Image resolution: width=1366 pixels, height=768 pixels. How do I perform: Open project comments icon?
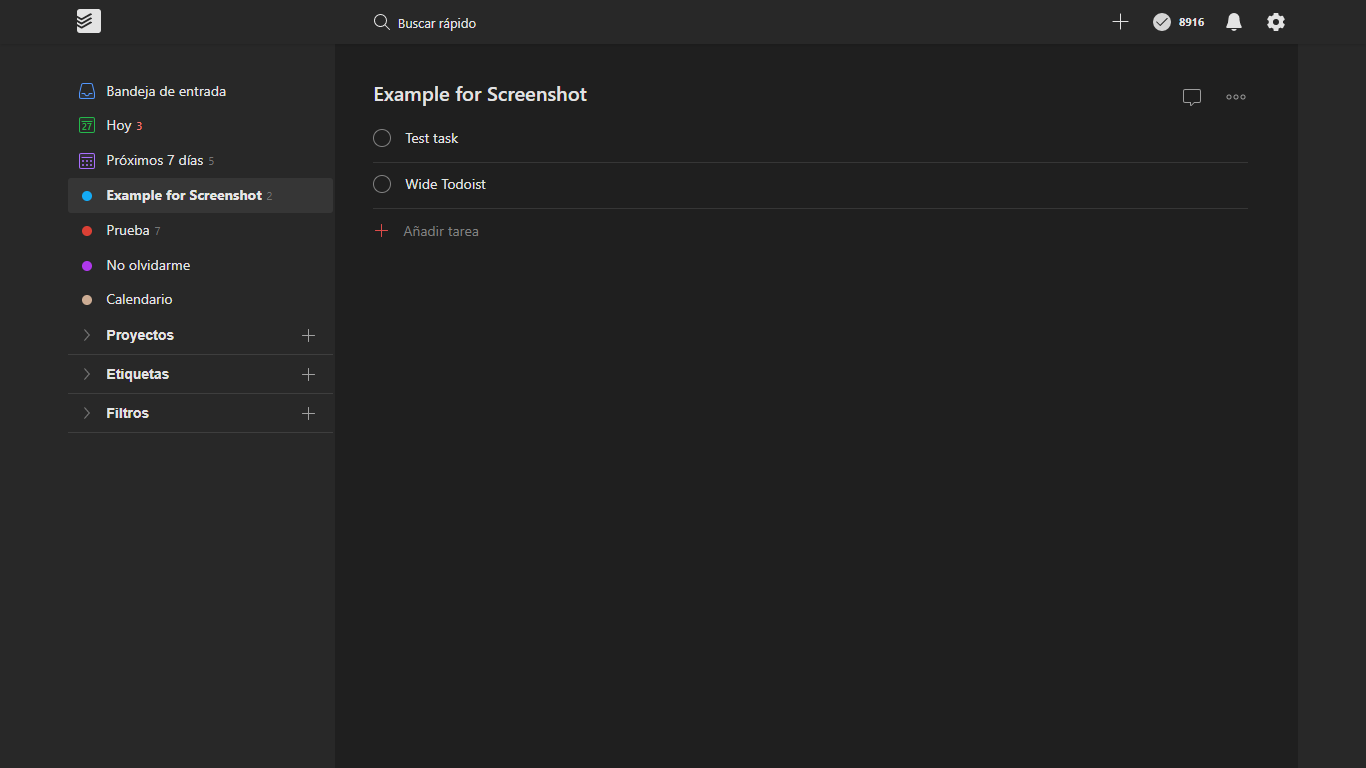[1191, 96]
